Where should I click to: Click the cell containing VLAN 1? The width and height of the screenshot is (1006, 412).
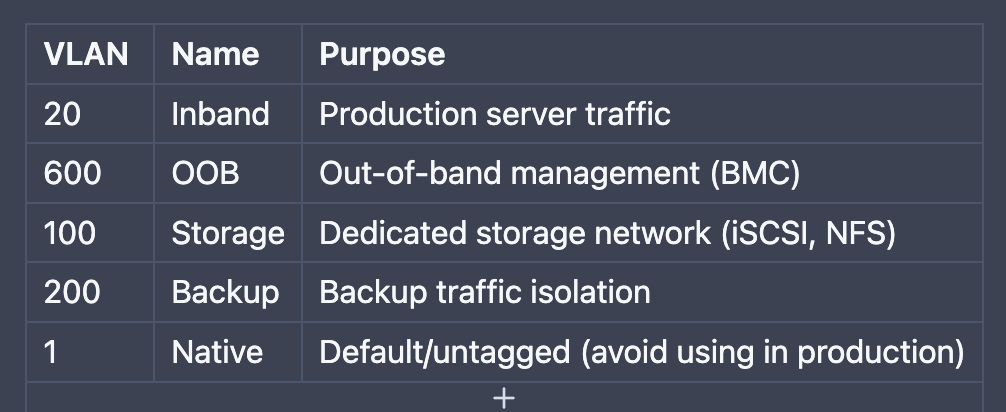point(90,352)
